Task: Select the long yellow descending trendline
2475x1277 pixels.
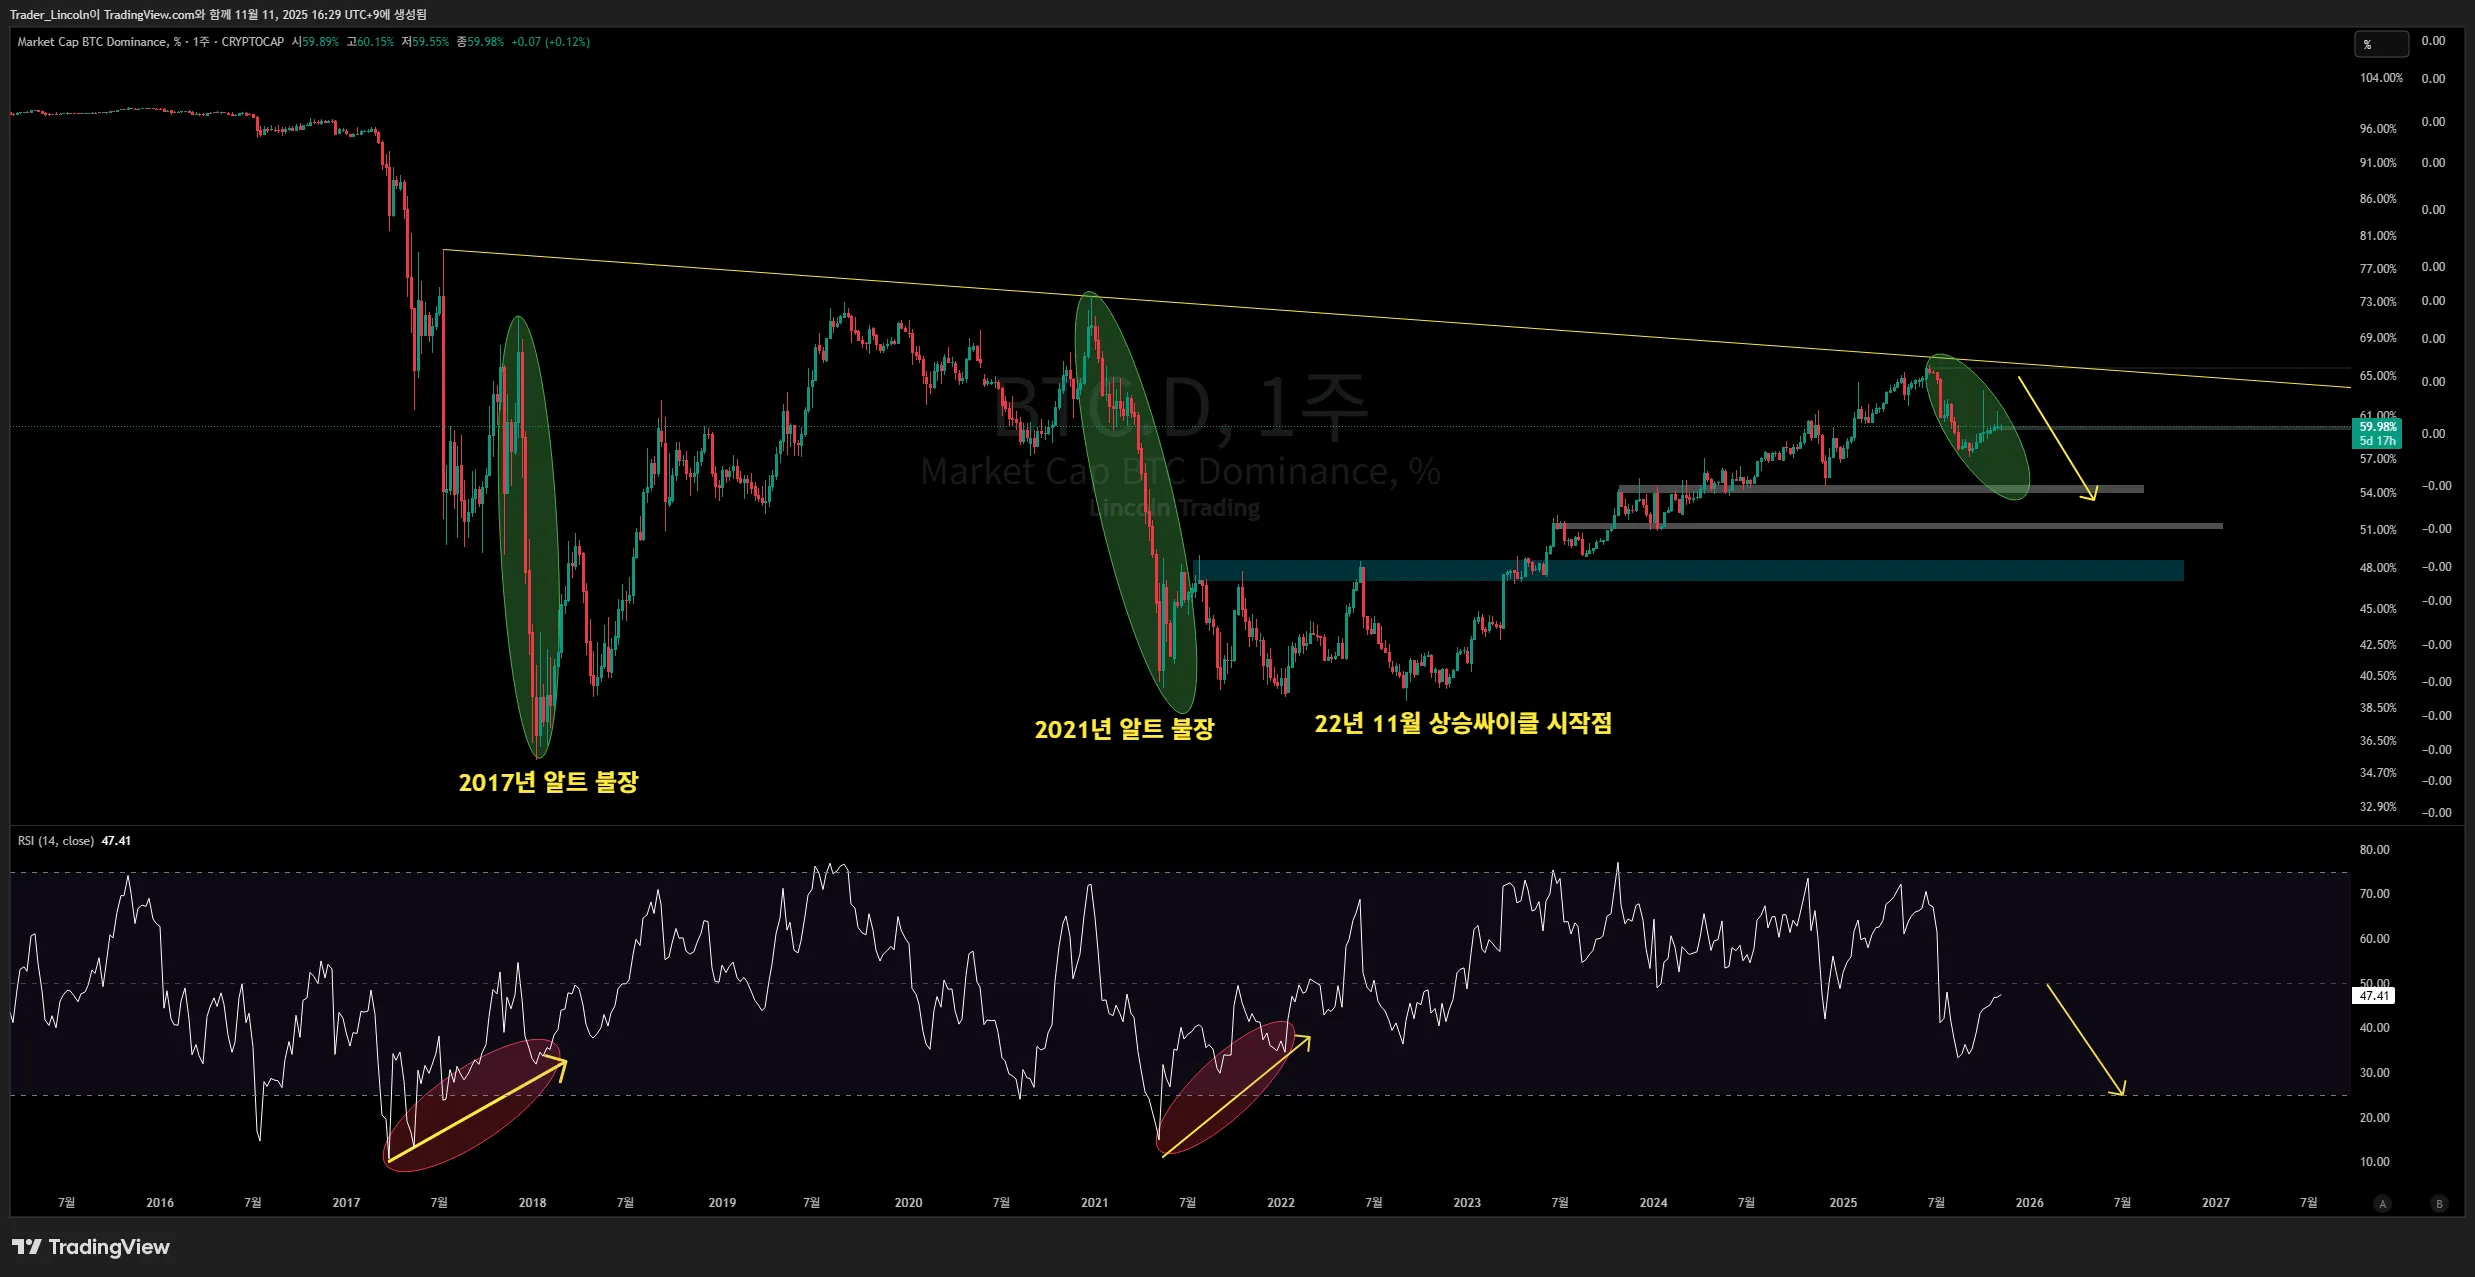Action: point(1400,318)
